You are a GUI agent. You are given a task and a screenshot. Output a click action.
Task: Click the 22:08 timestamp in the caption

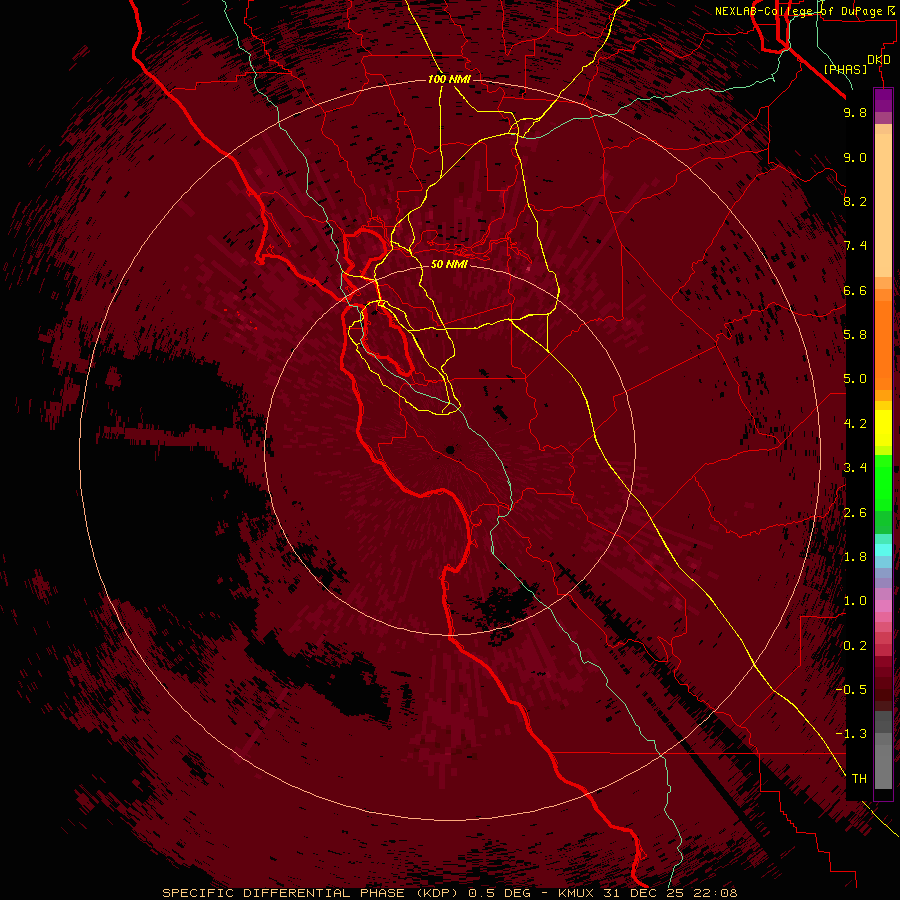pos(715,893)
